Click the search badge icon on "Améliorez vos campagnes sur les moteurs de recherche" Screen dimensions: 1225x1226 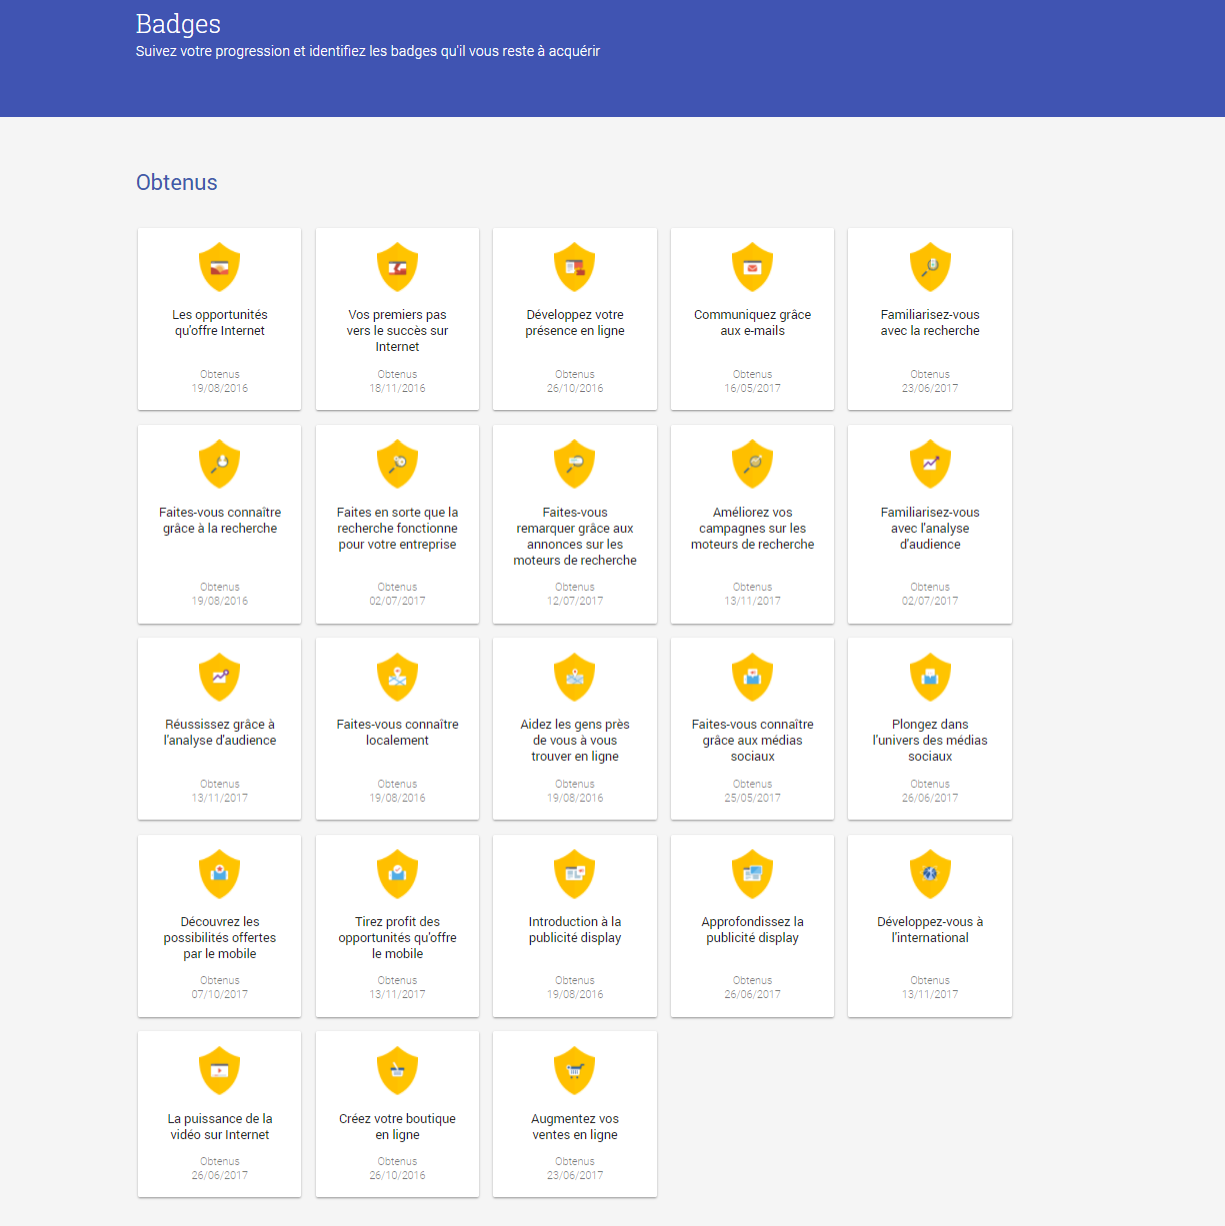[752, 463]
